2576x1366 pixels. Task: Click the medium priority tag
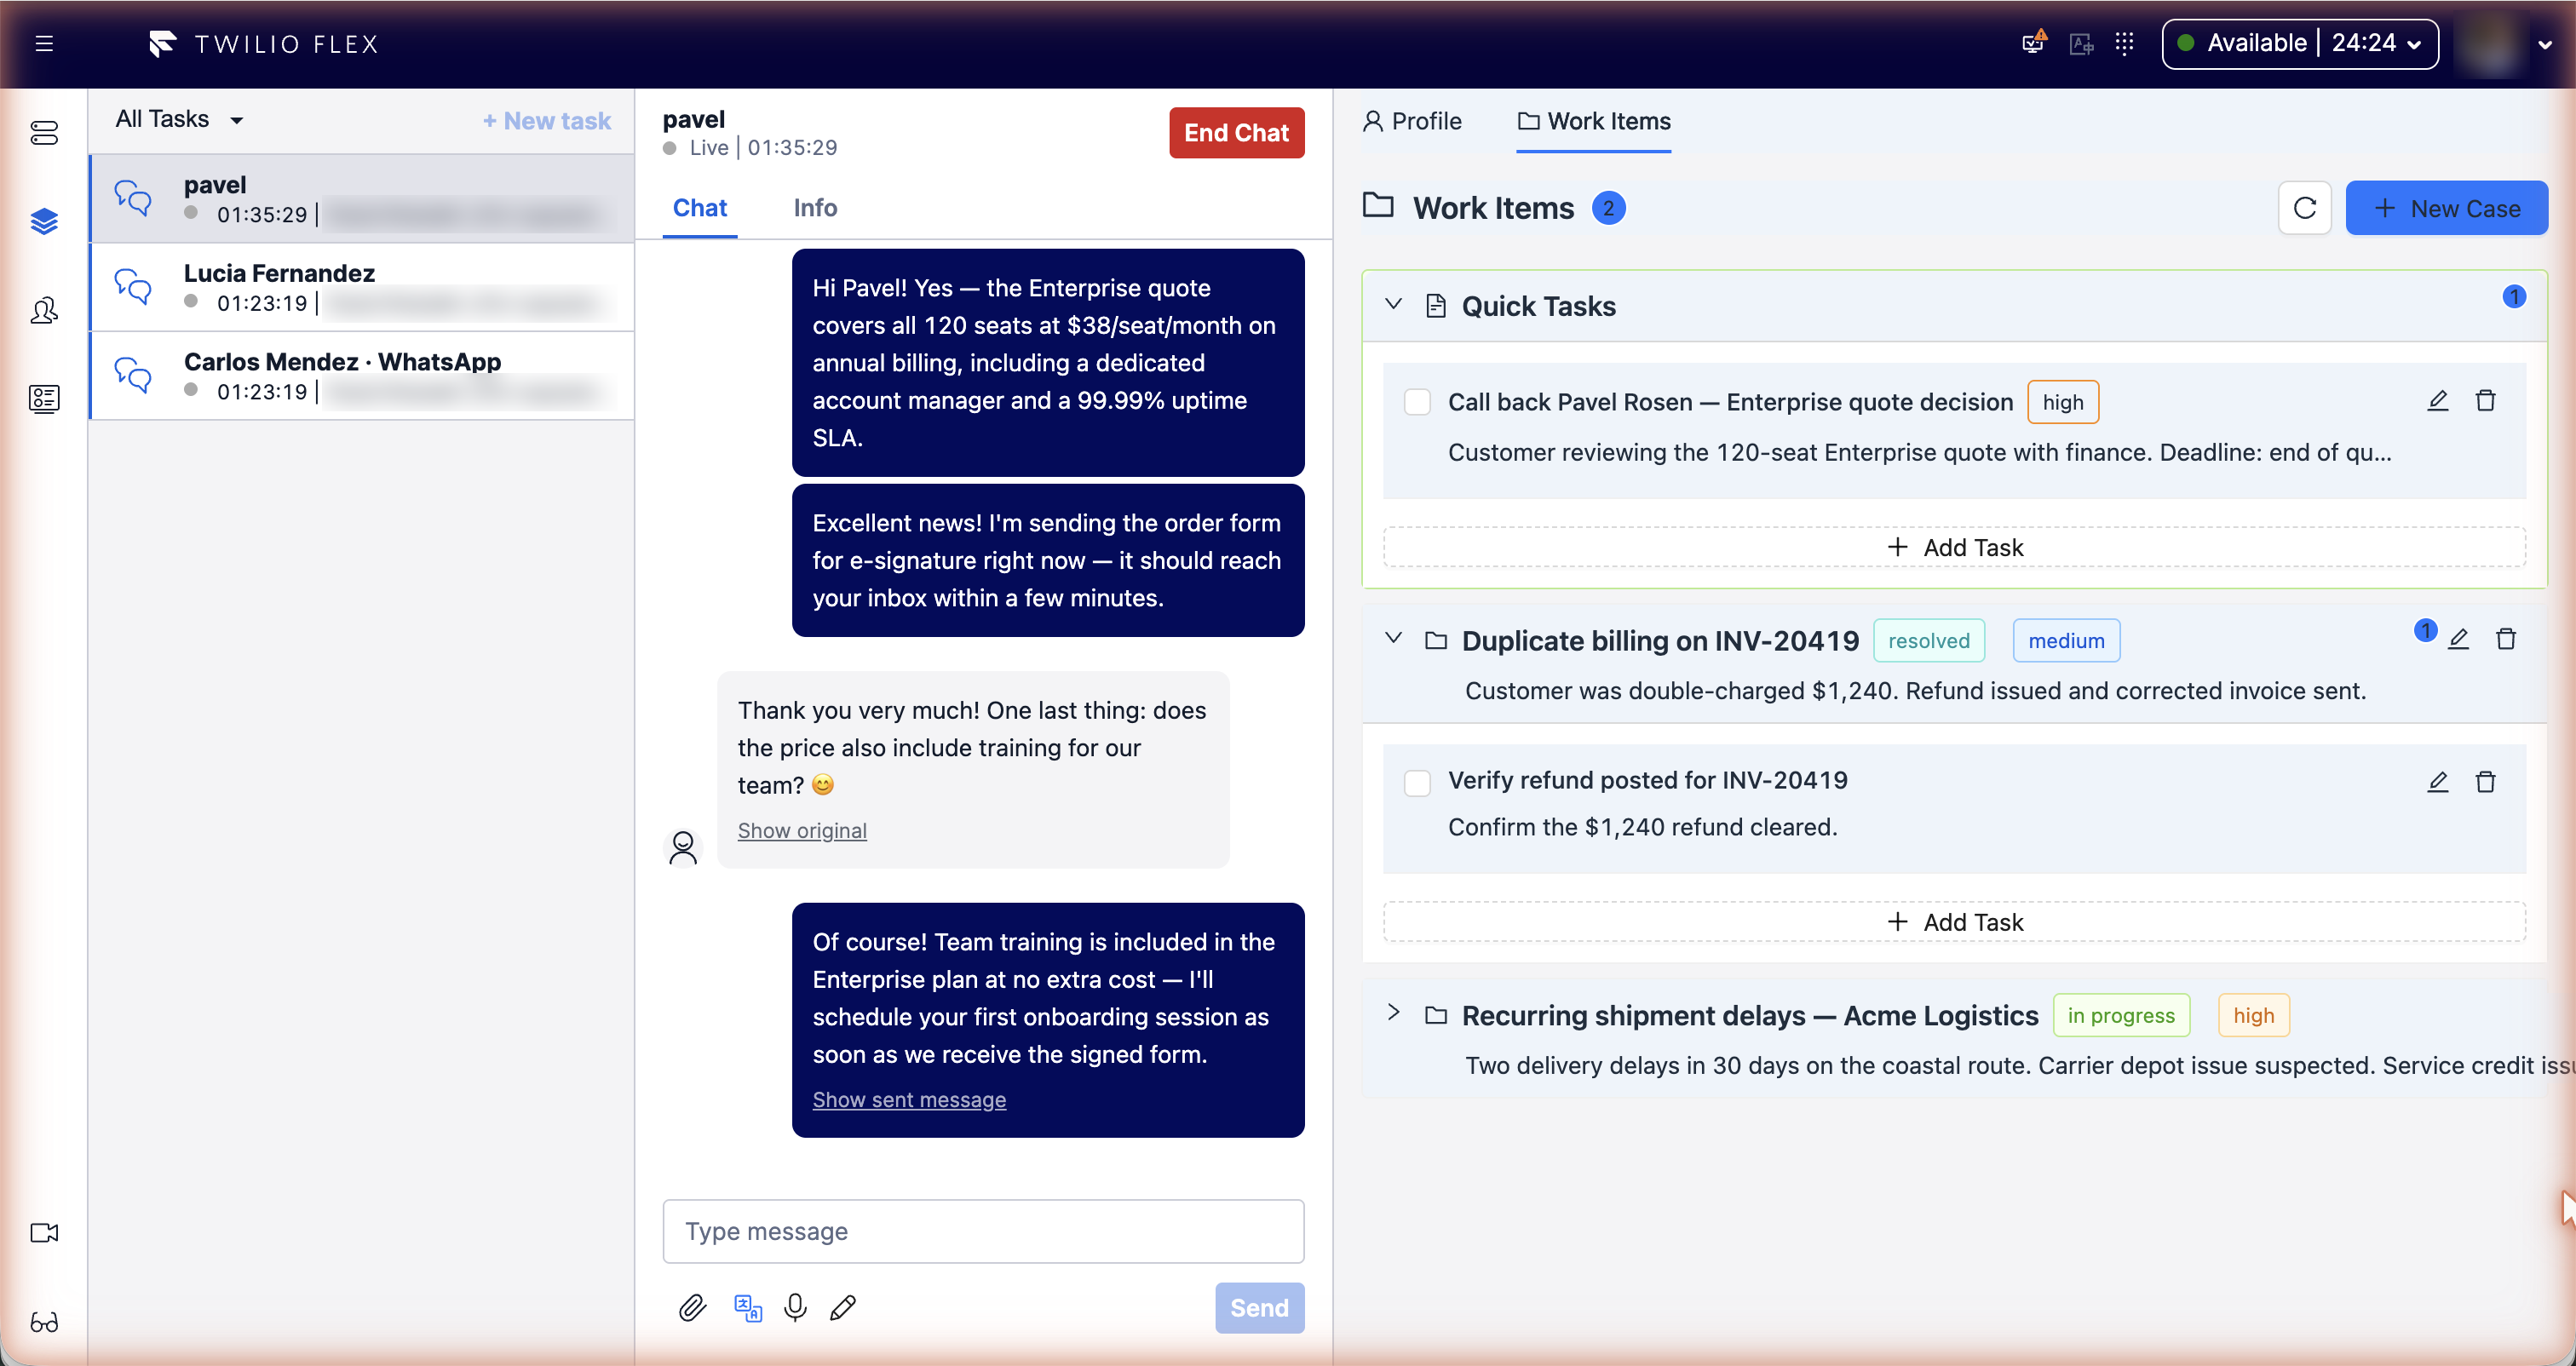2066,641
